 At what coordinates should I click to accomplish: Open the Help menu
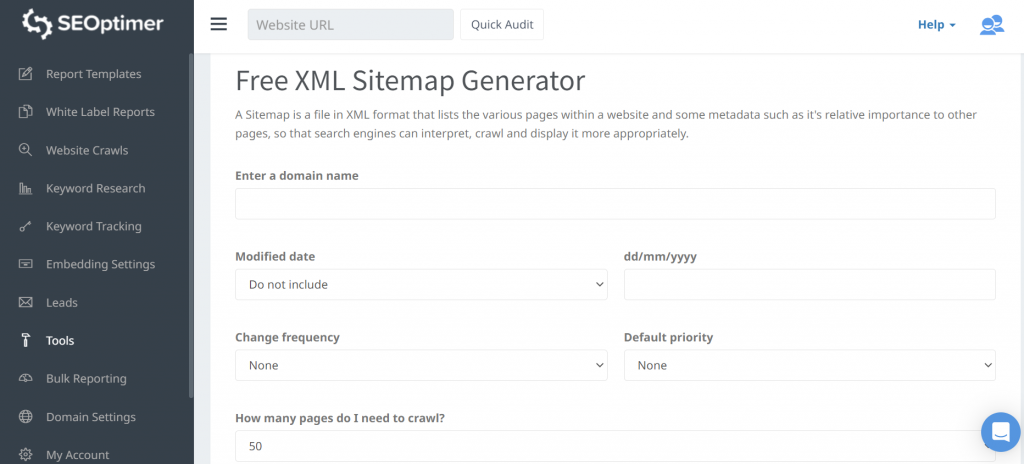(936, 25)
